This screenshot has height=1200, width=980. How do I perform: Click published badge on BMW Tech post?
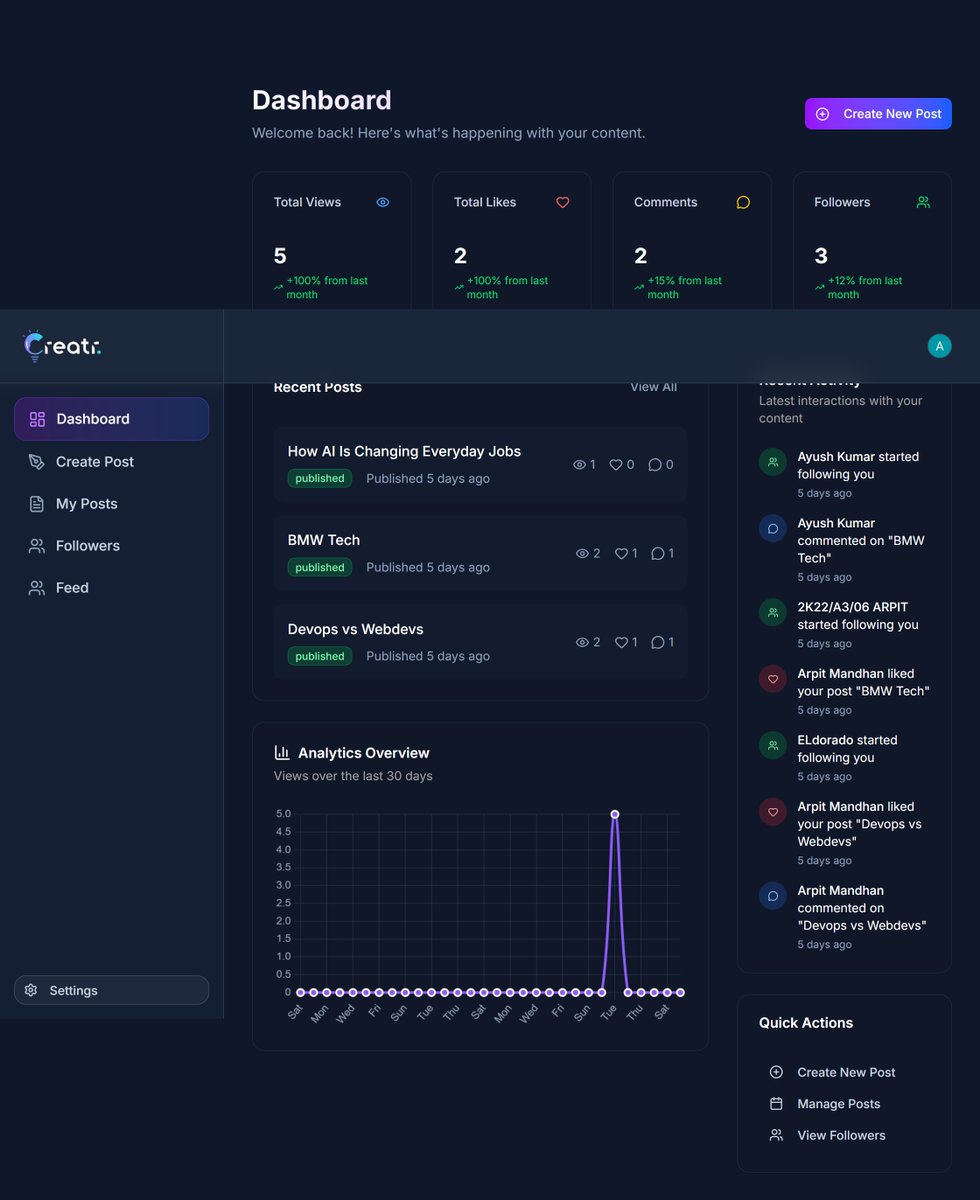tap(320, 567)
